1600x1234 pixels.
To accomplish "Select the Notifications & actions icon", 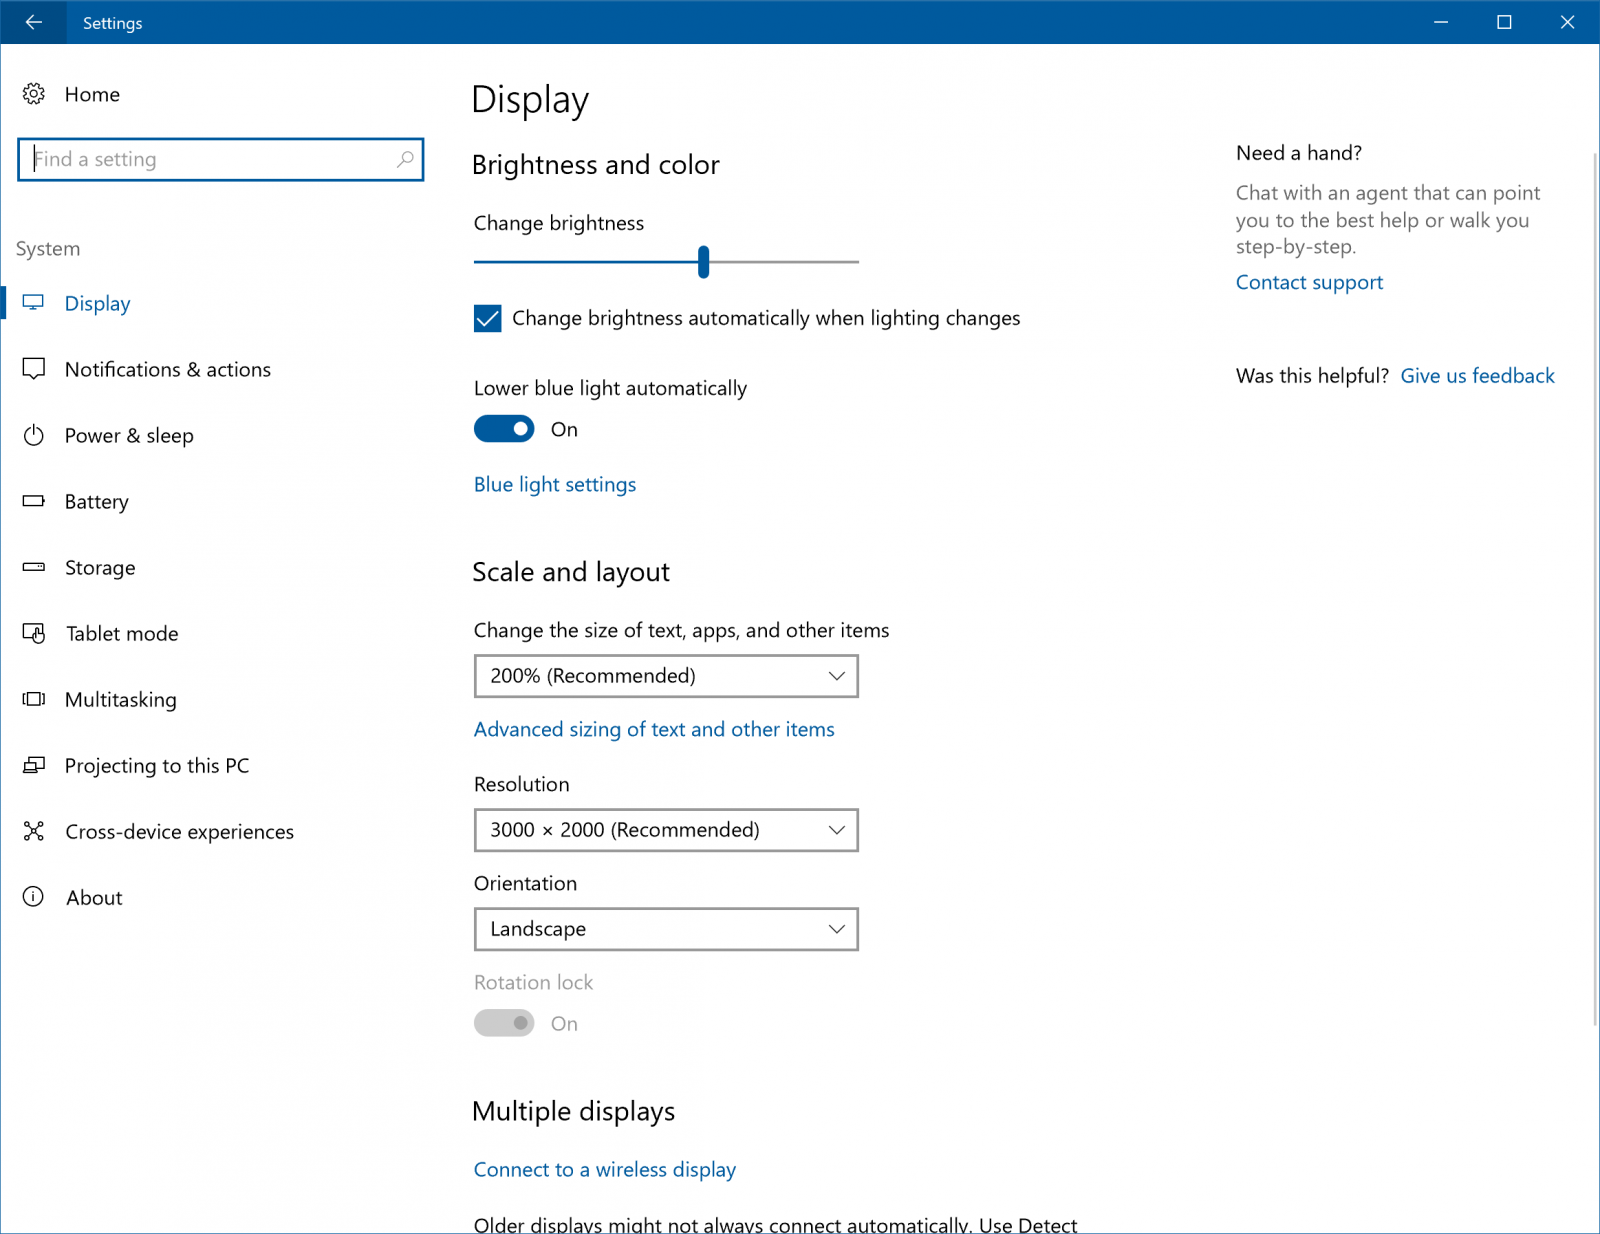I will click(35, 369).
